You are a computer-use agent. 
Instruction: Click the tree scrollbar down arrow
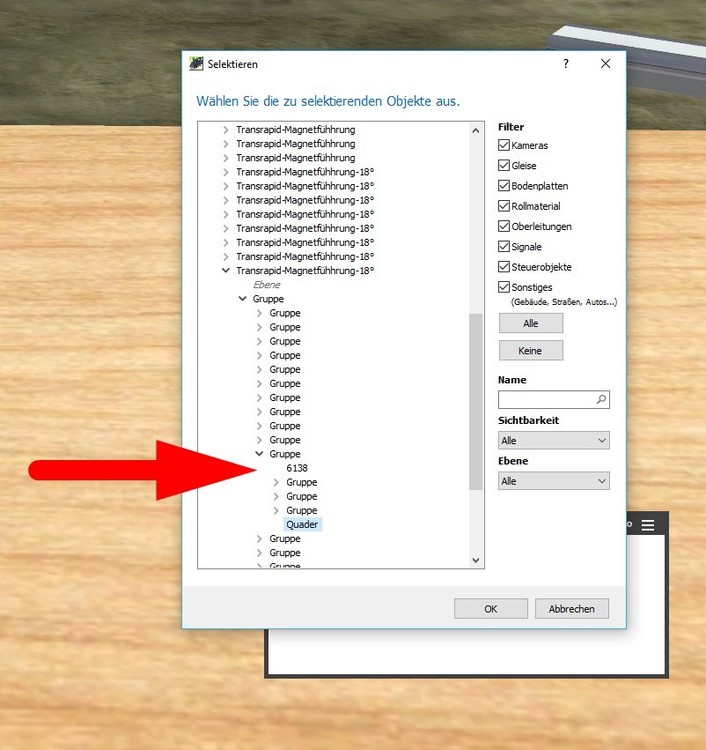point(475,560)
